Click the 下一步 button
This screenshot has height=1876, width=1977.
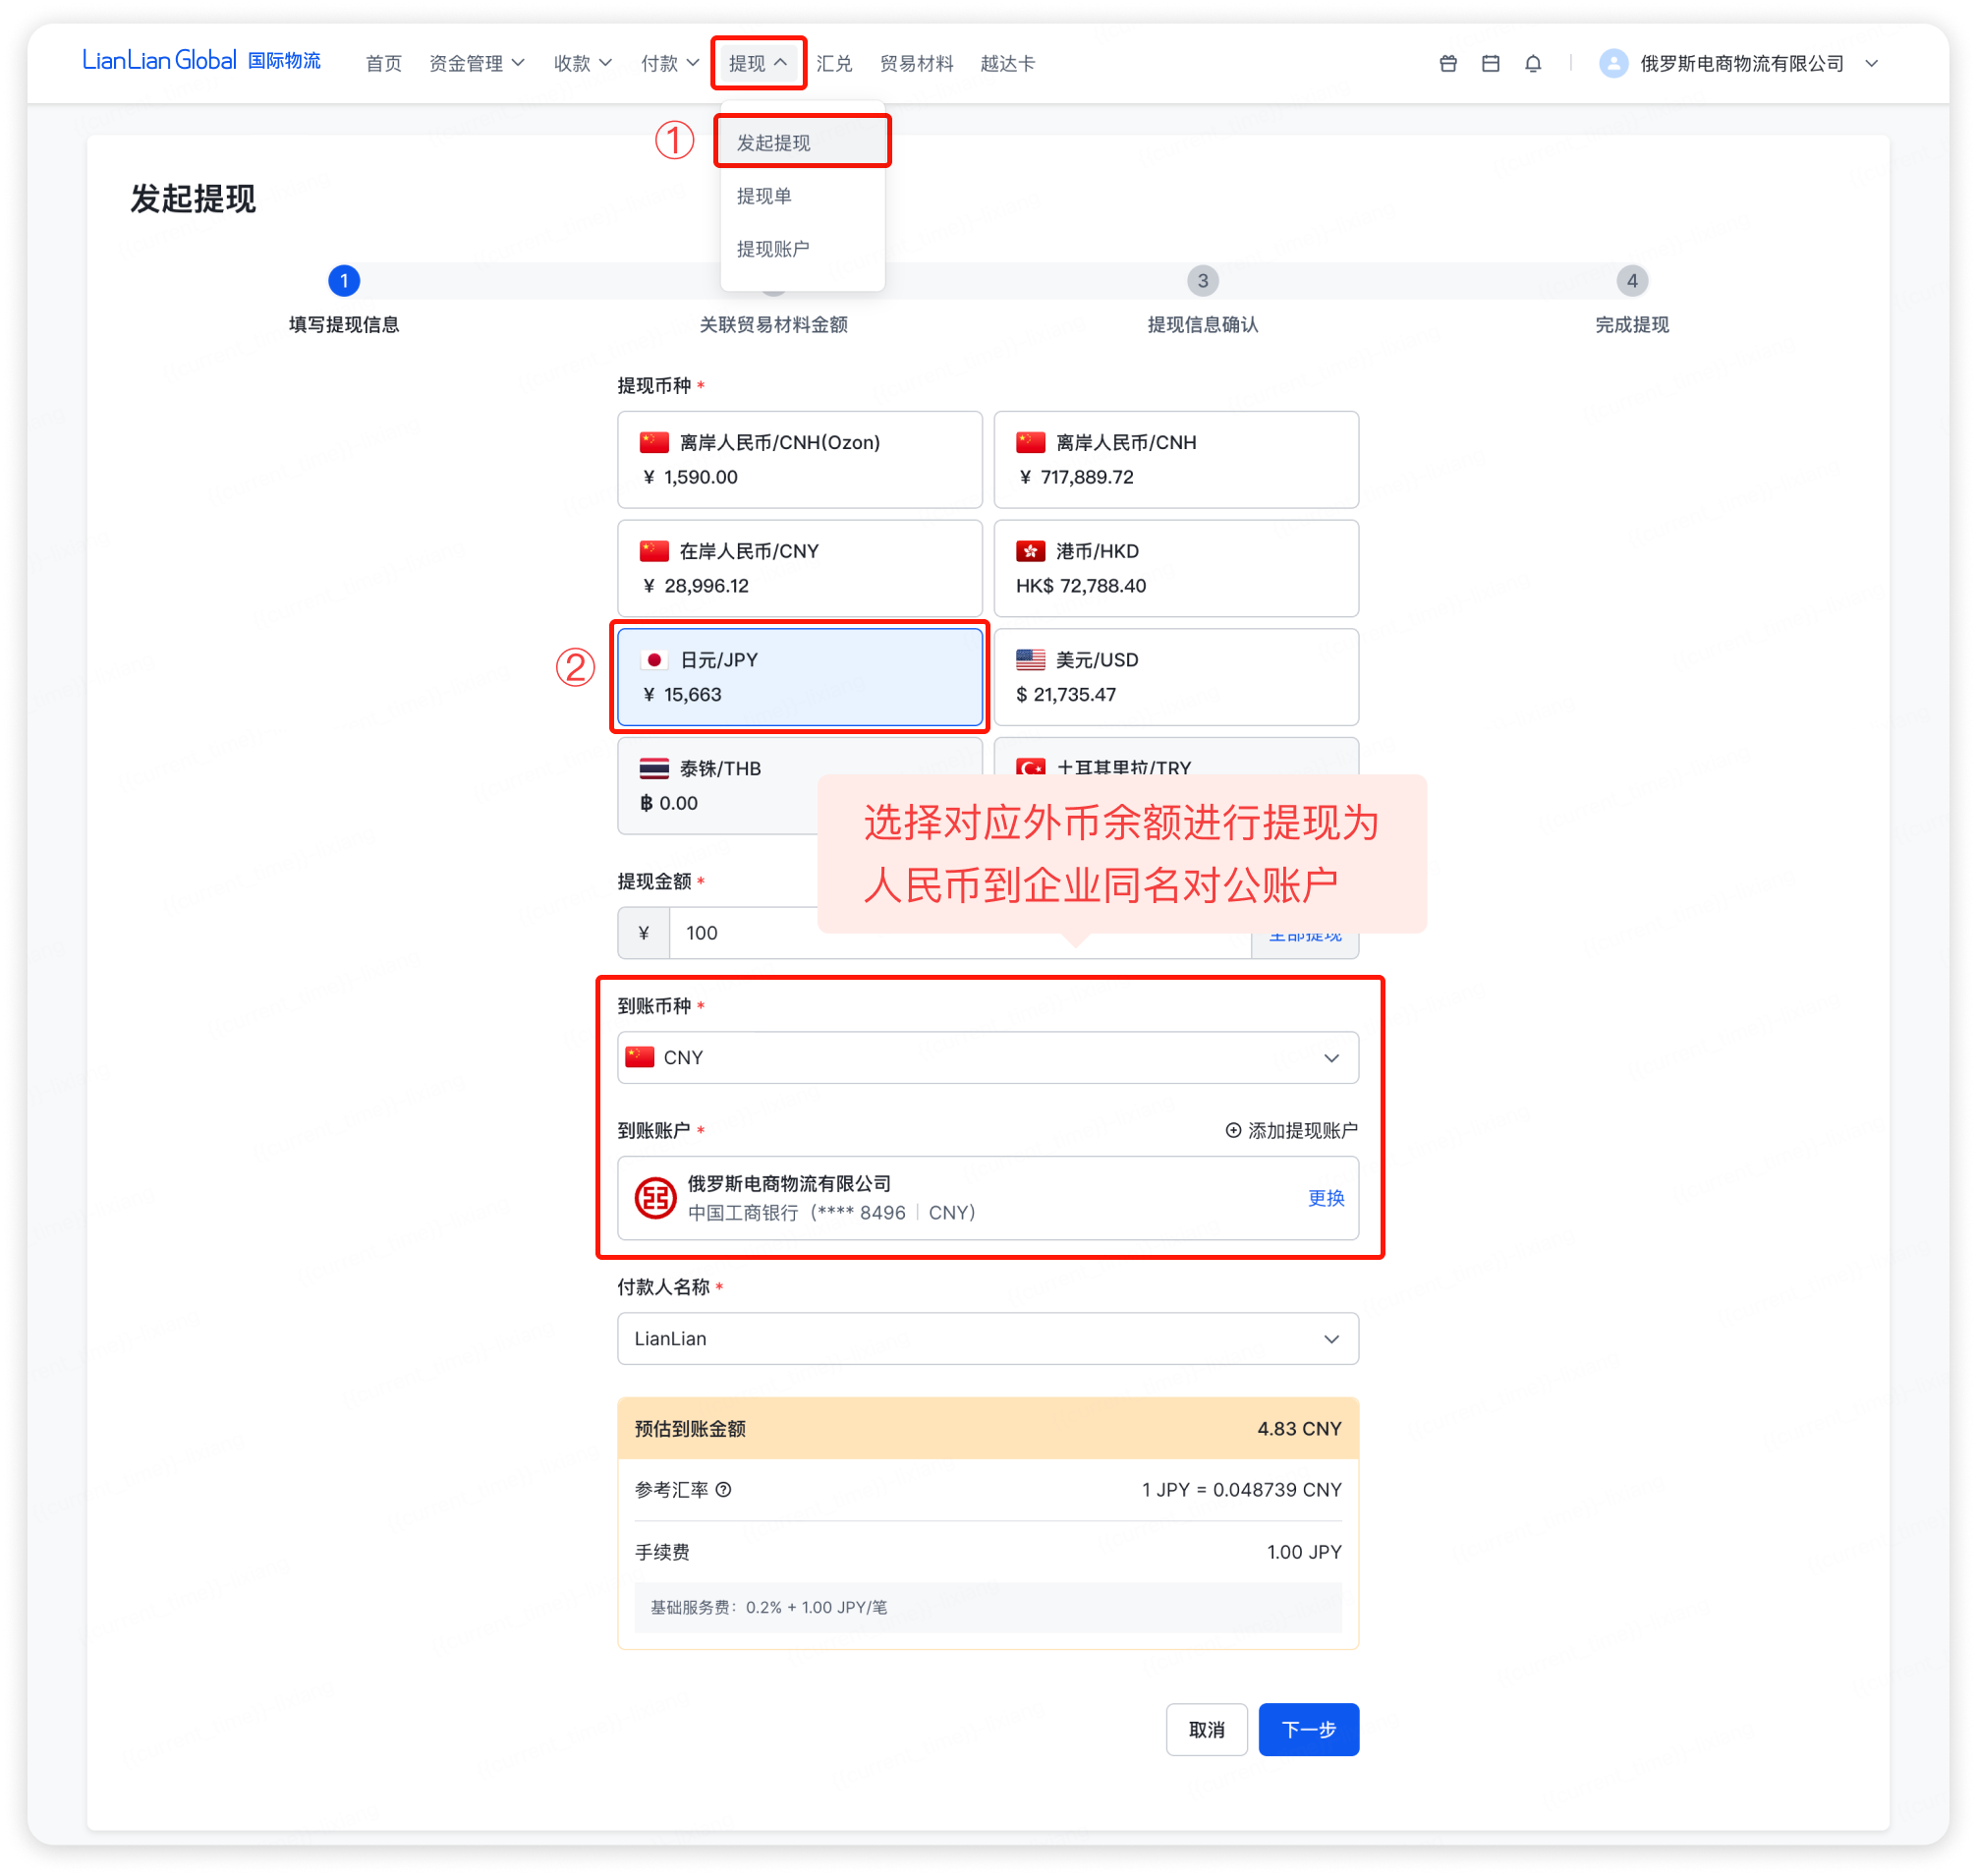1308,1729
